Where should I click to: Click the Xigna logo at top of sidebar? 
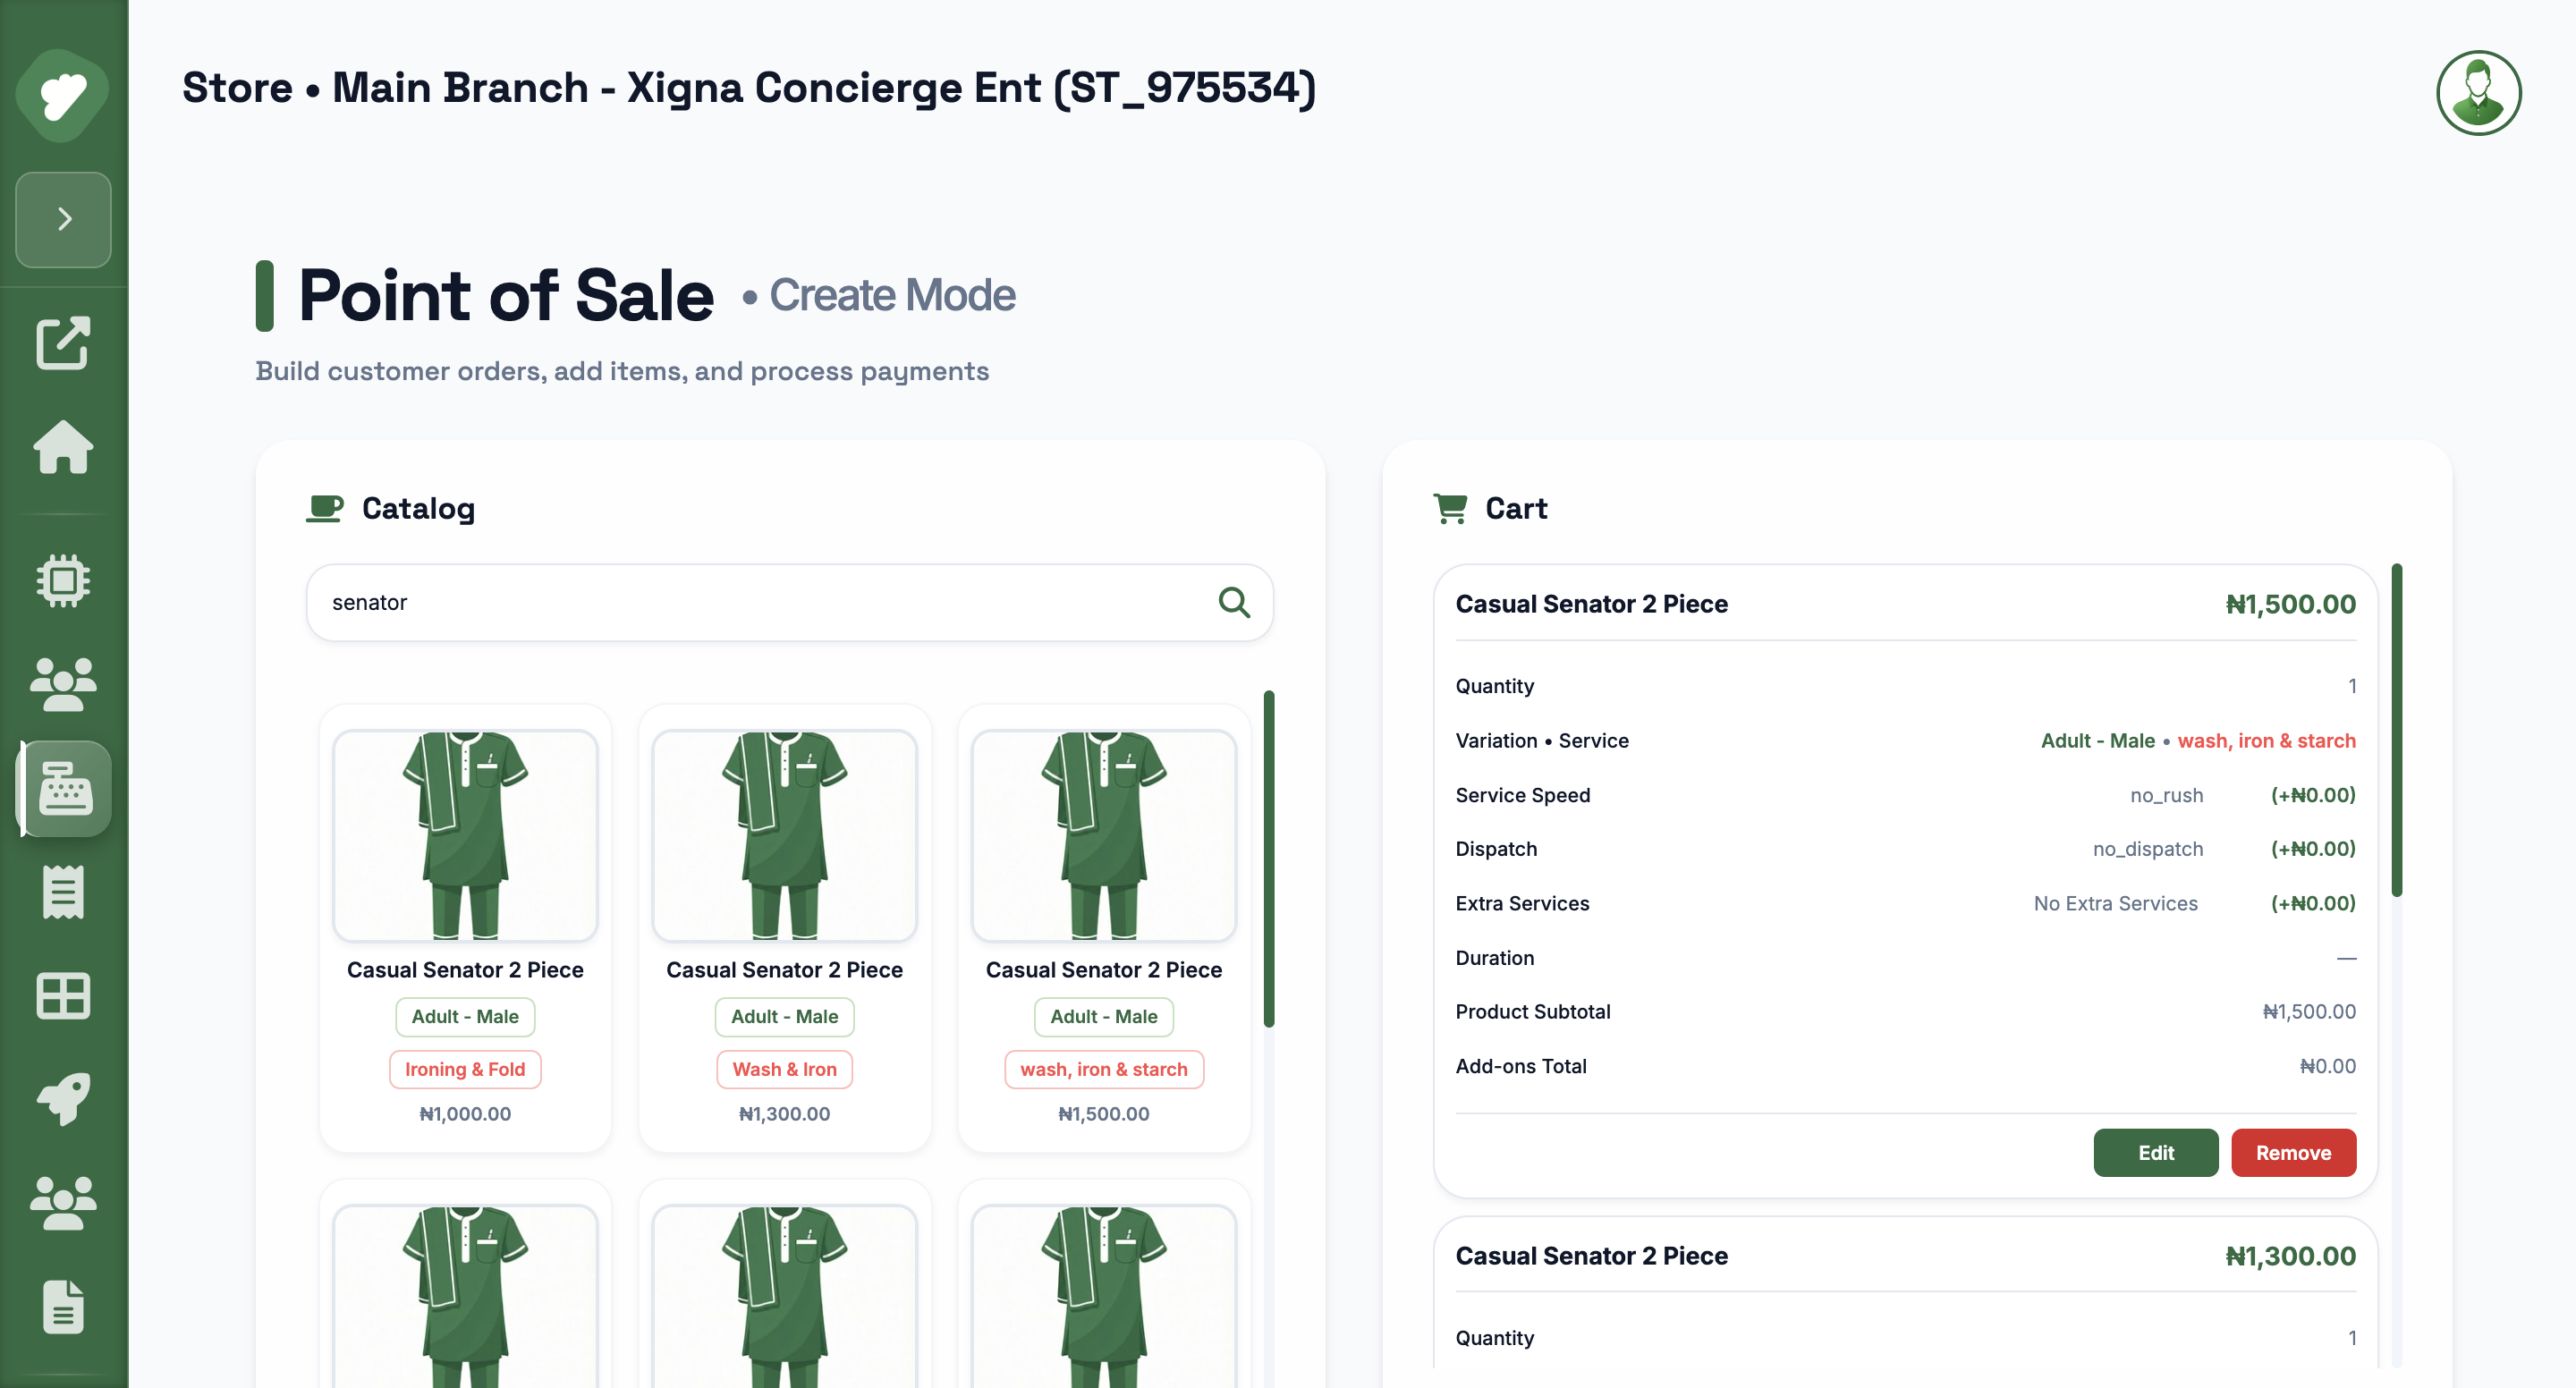click(x=63, y=93)
